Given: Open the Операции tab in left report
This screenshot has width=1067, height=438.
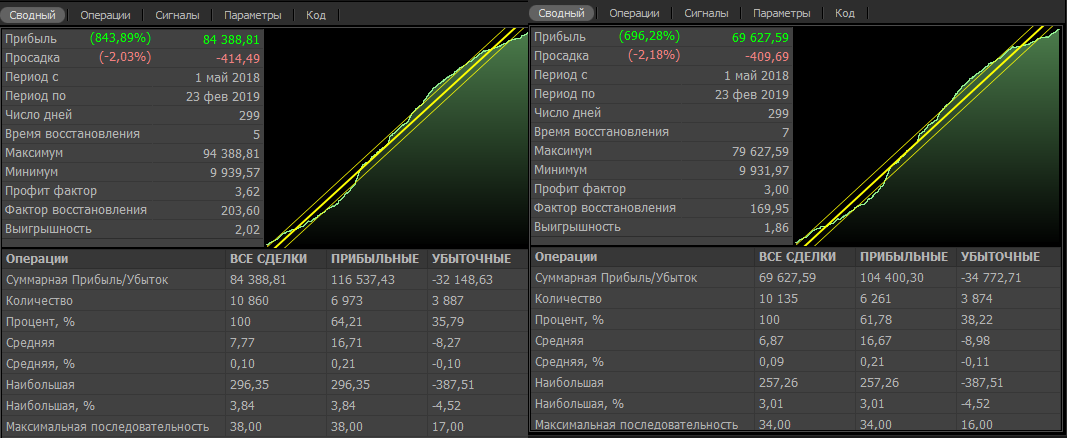Looking at the screenshot, I should [104, 15].
